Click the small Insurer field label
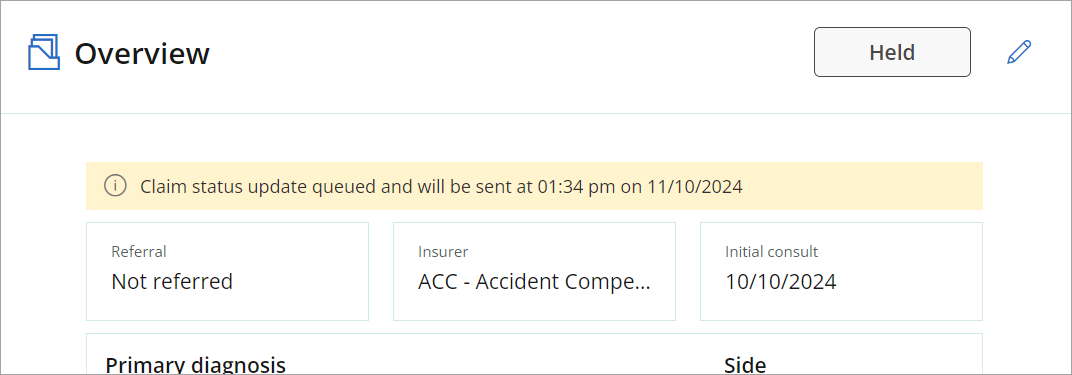Screen dimensions: 1072x375 coord(443,251)
